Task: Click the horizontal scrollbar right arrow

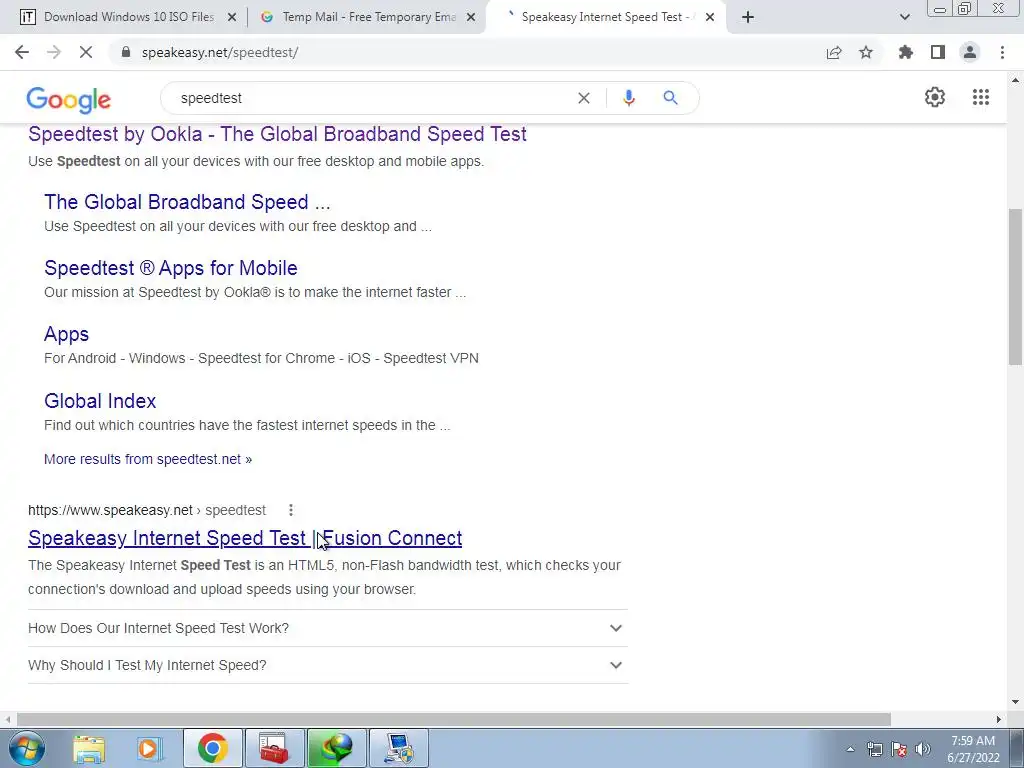Action: point(999,719)
